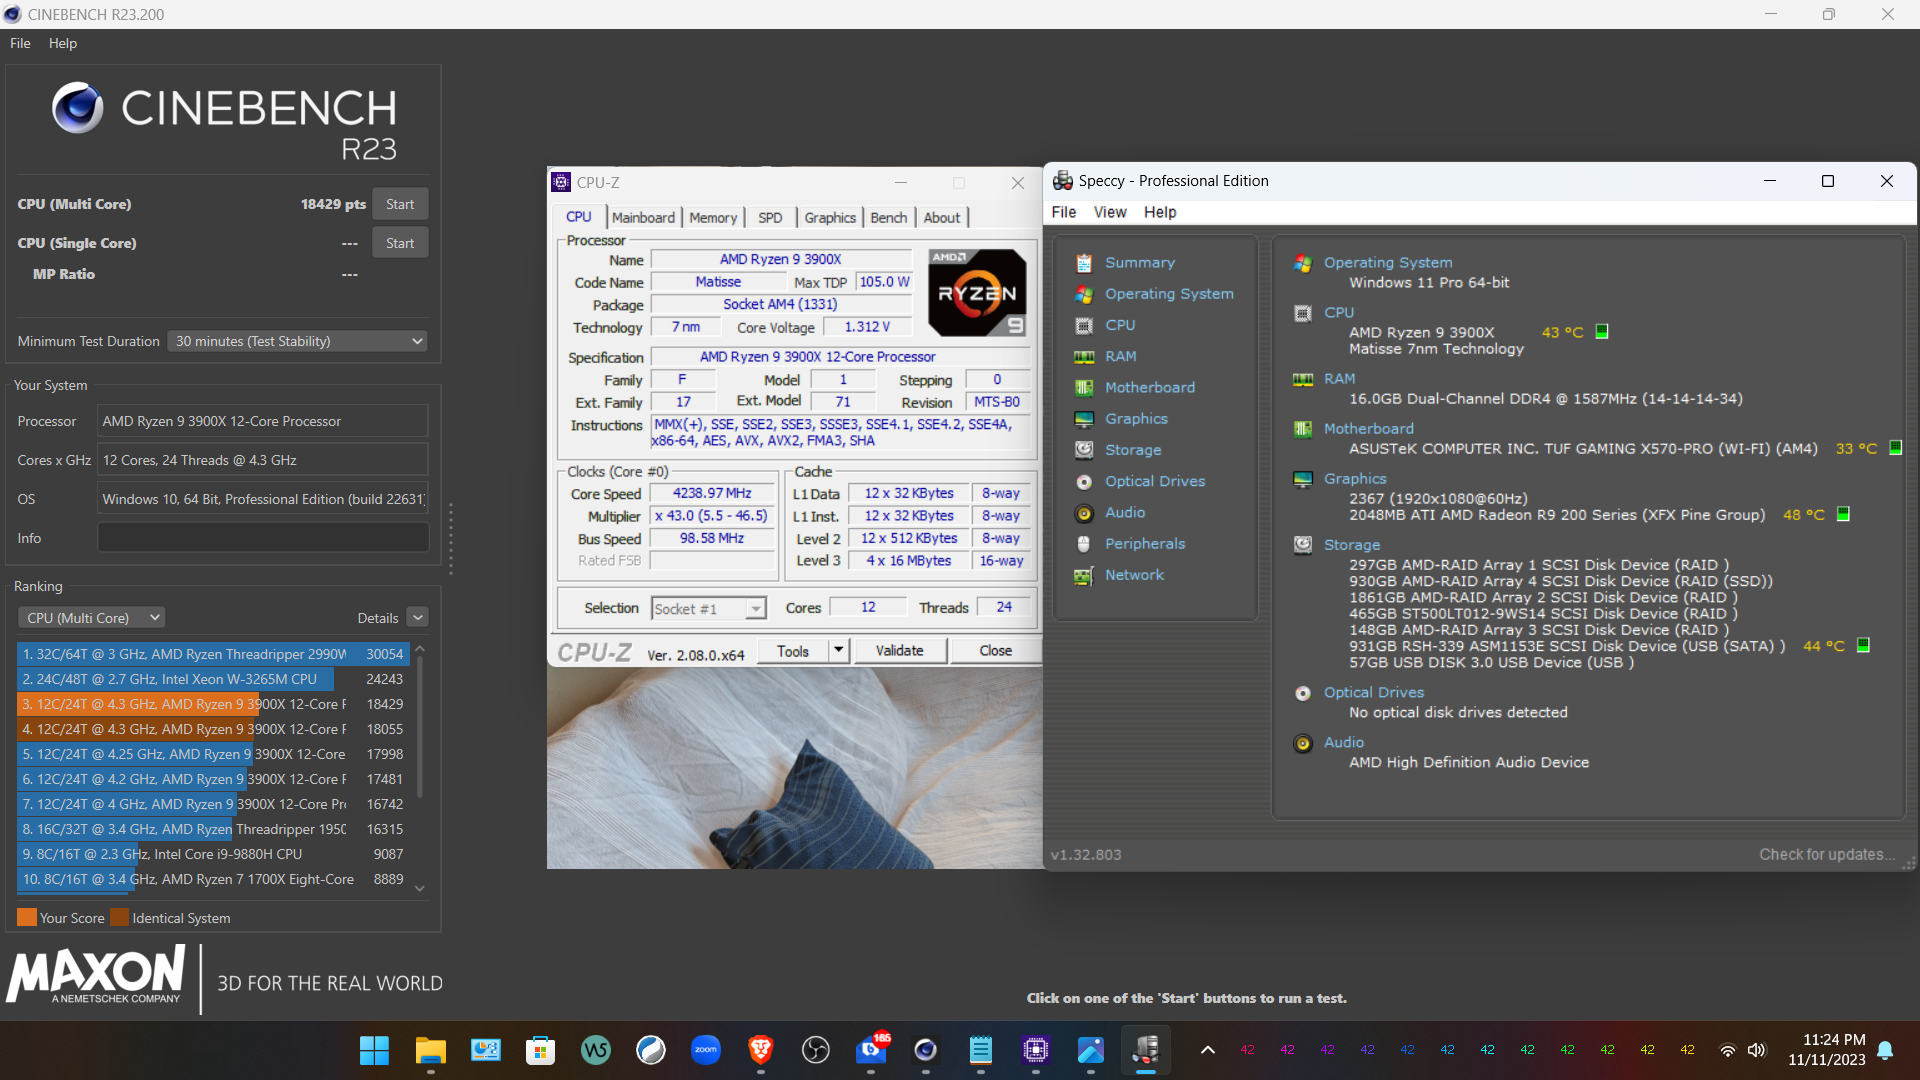Open Motherboard in Speccy sidebar
1920x1080 pixels.
(1149, 387)
